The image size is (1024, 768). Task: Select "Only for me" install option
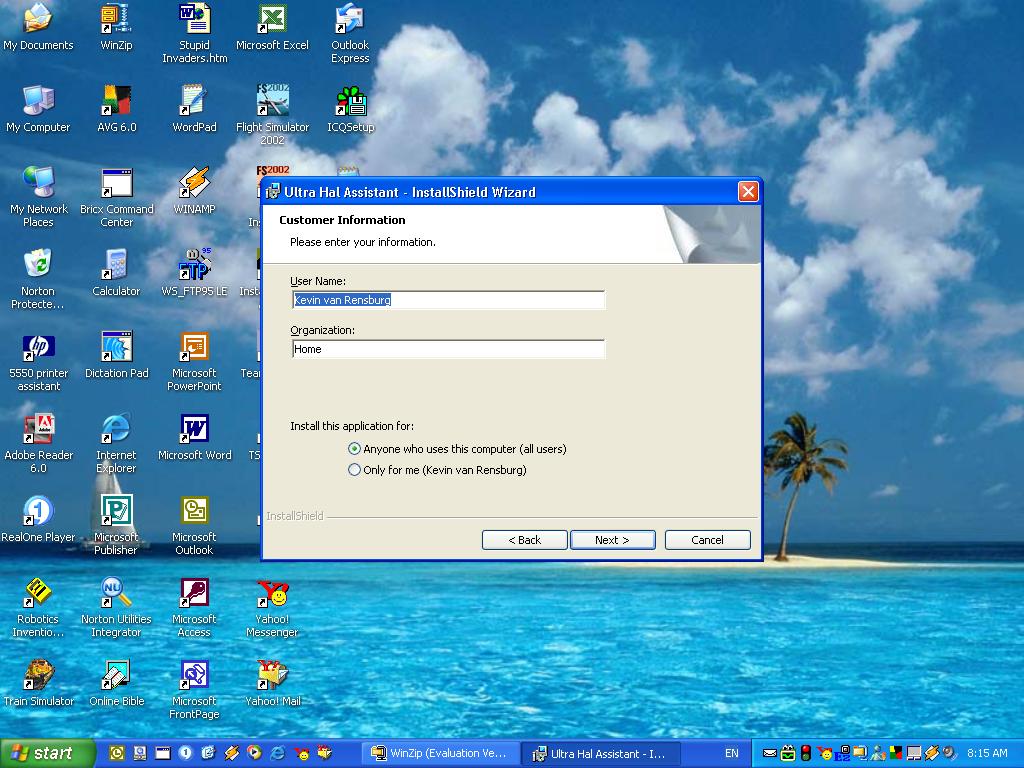click(354, 470)
